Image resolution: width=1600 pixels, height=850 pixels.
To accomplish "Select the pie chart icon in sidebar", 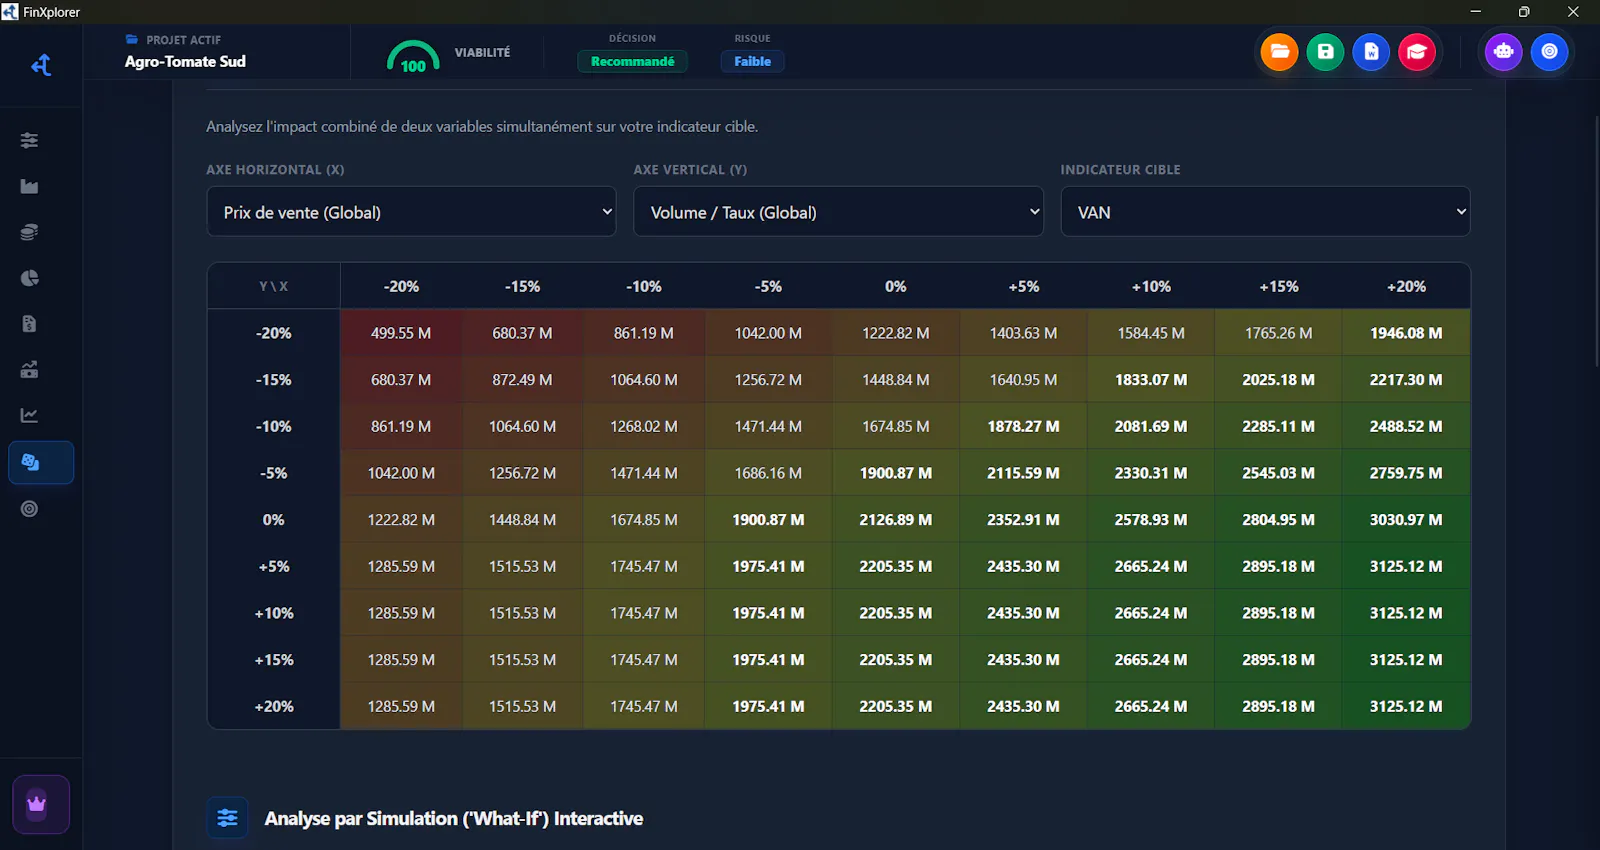I will click(x=29, y=278).
